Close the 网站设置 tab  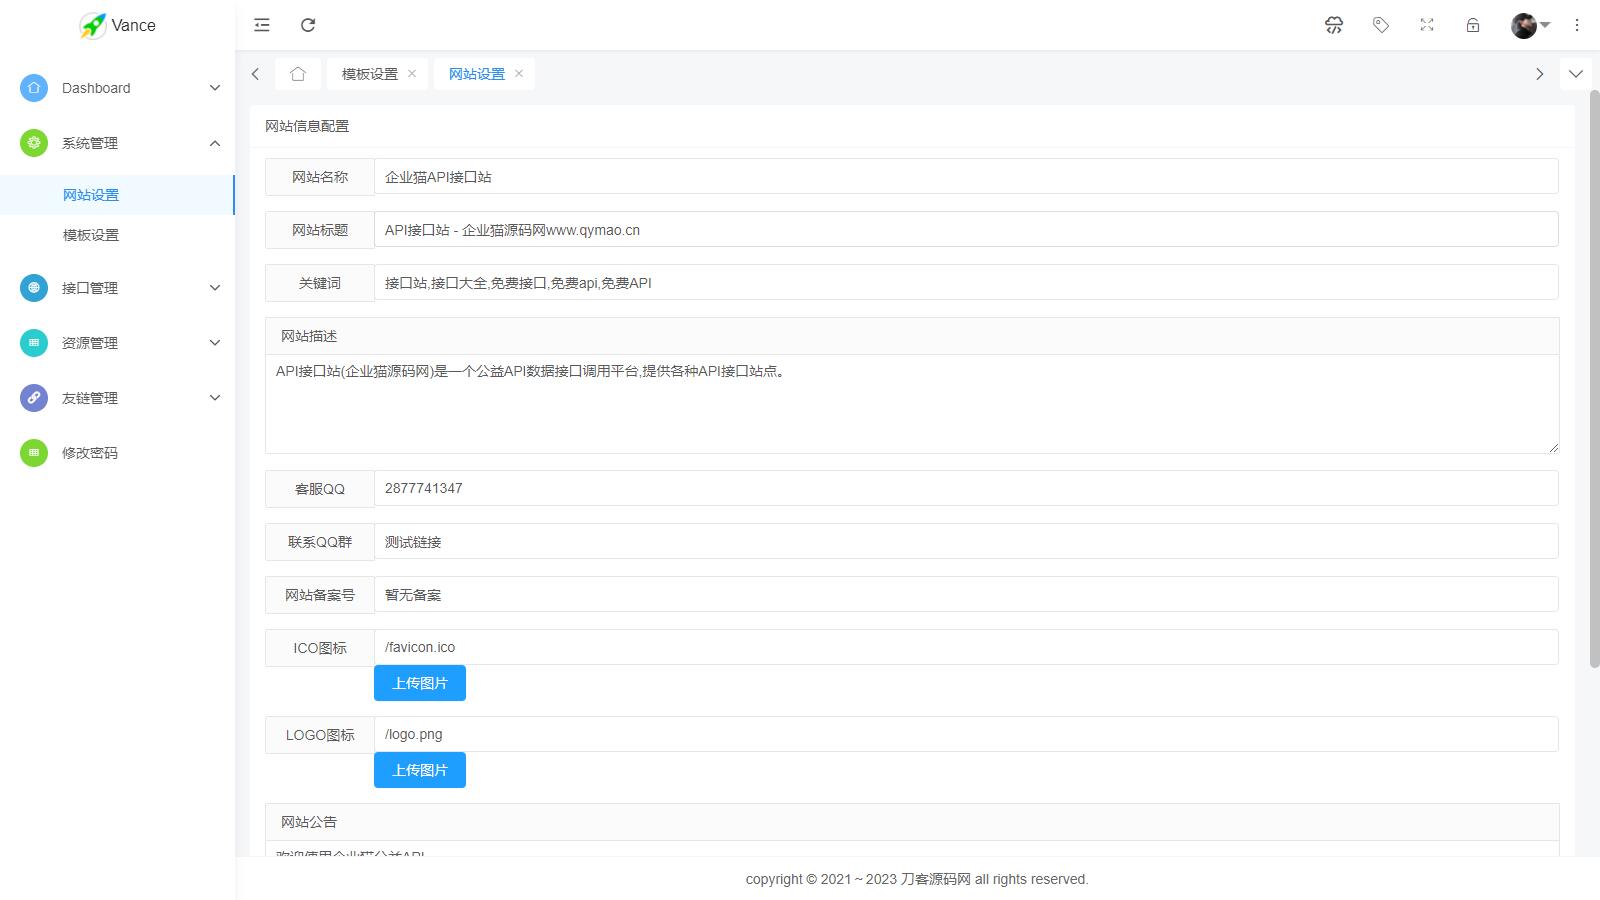pyautogui.click(x=519, y=73)
